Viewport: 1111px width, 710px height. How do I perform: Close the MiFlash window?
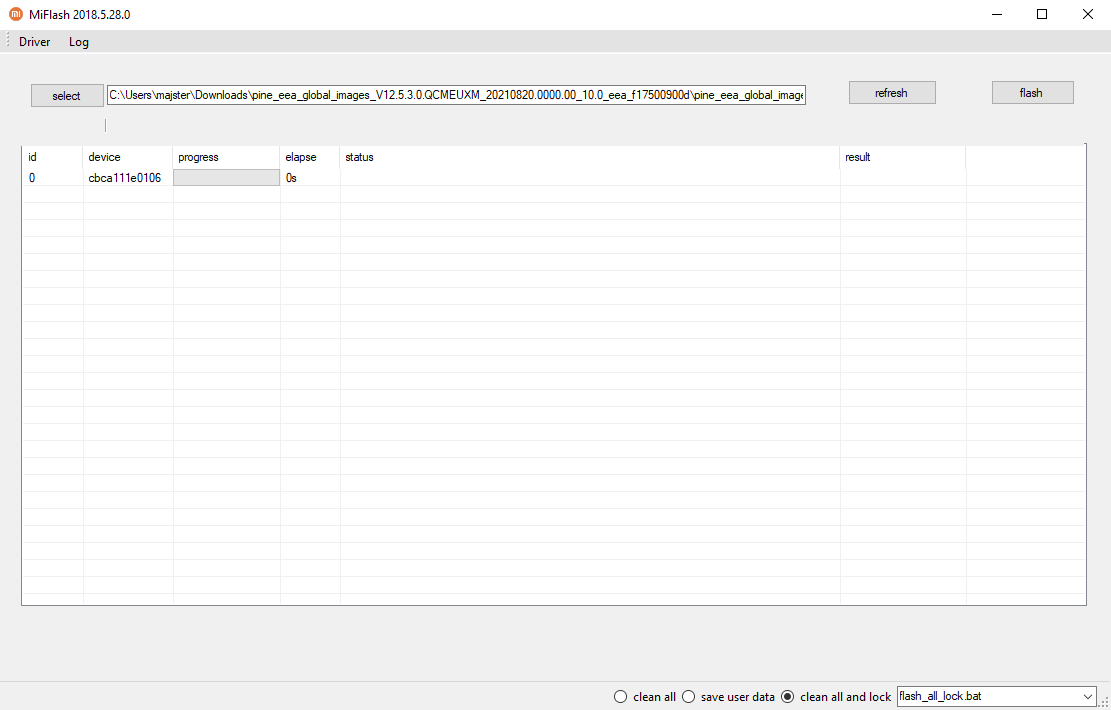(x=1087, y=15)
